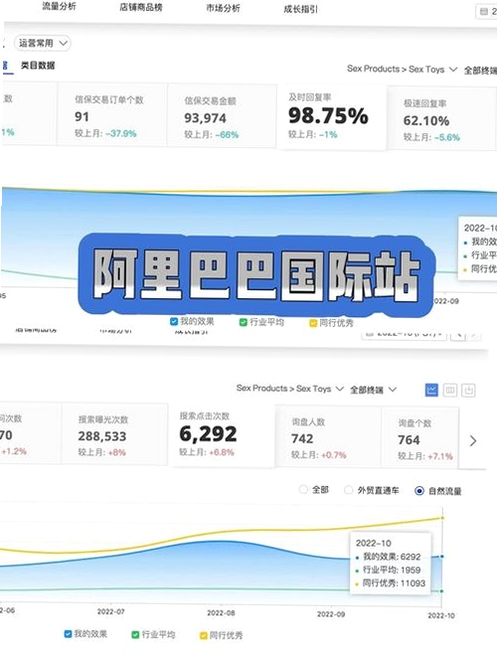497x663 pixels.
Task: Expand the upper 全部终端 dropdown
Action: point(480,70)
